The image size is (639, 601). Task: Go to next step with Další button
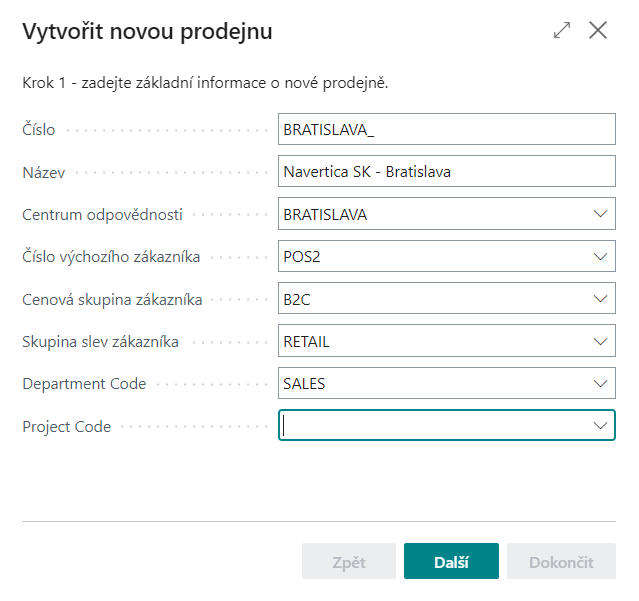(x=451, y=561)
